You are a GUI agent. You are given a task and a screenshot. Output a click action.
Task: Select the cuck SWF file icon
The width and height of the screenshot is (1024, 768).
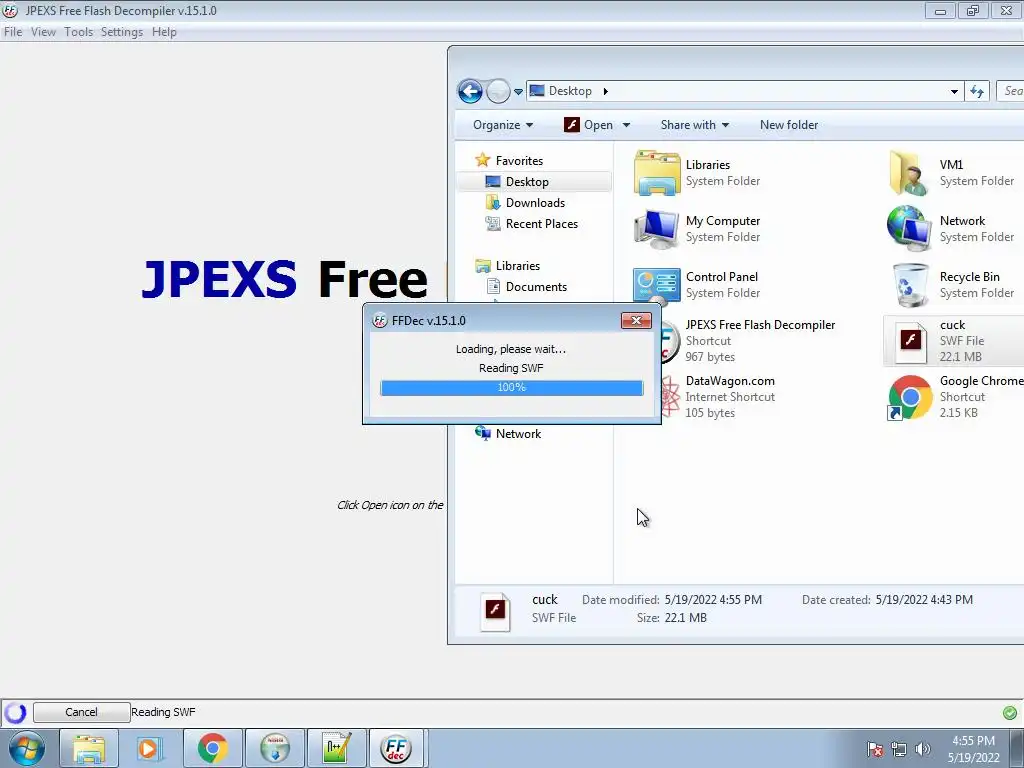910,341
